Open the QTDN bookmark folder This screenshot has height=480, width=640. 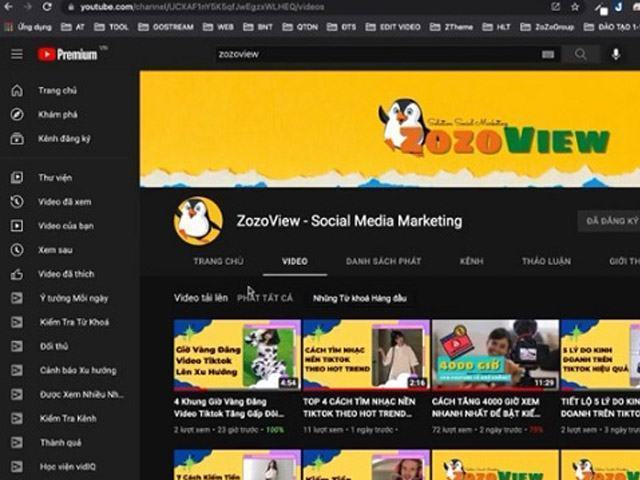point(300,27)
